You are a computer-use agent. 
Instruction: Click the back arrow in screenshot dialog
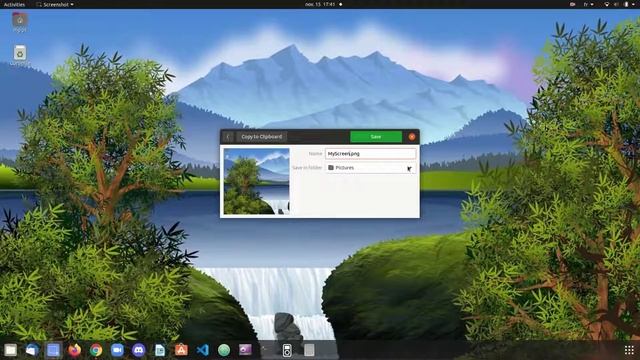[x=229, y=137]
